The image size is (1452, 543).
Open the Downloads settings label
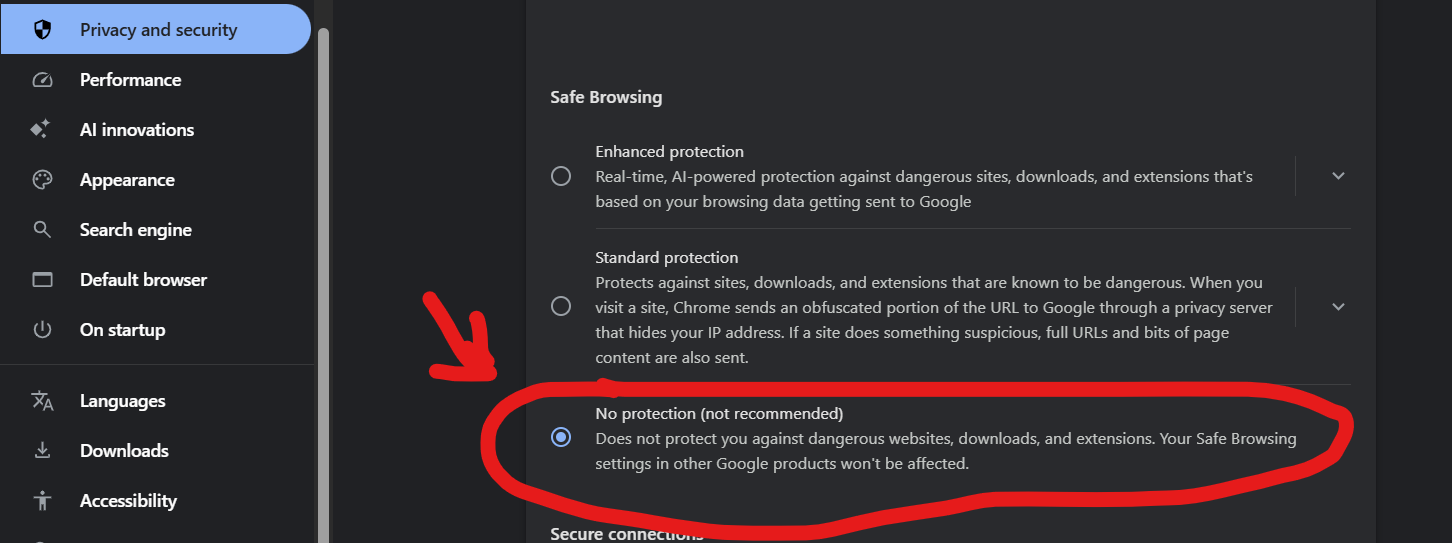point(124,451)
